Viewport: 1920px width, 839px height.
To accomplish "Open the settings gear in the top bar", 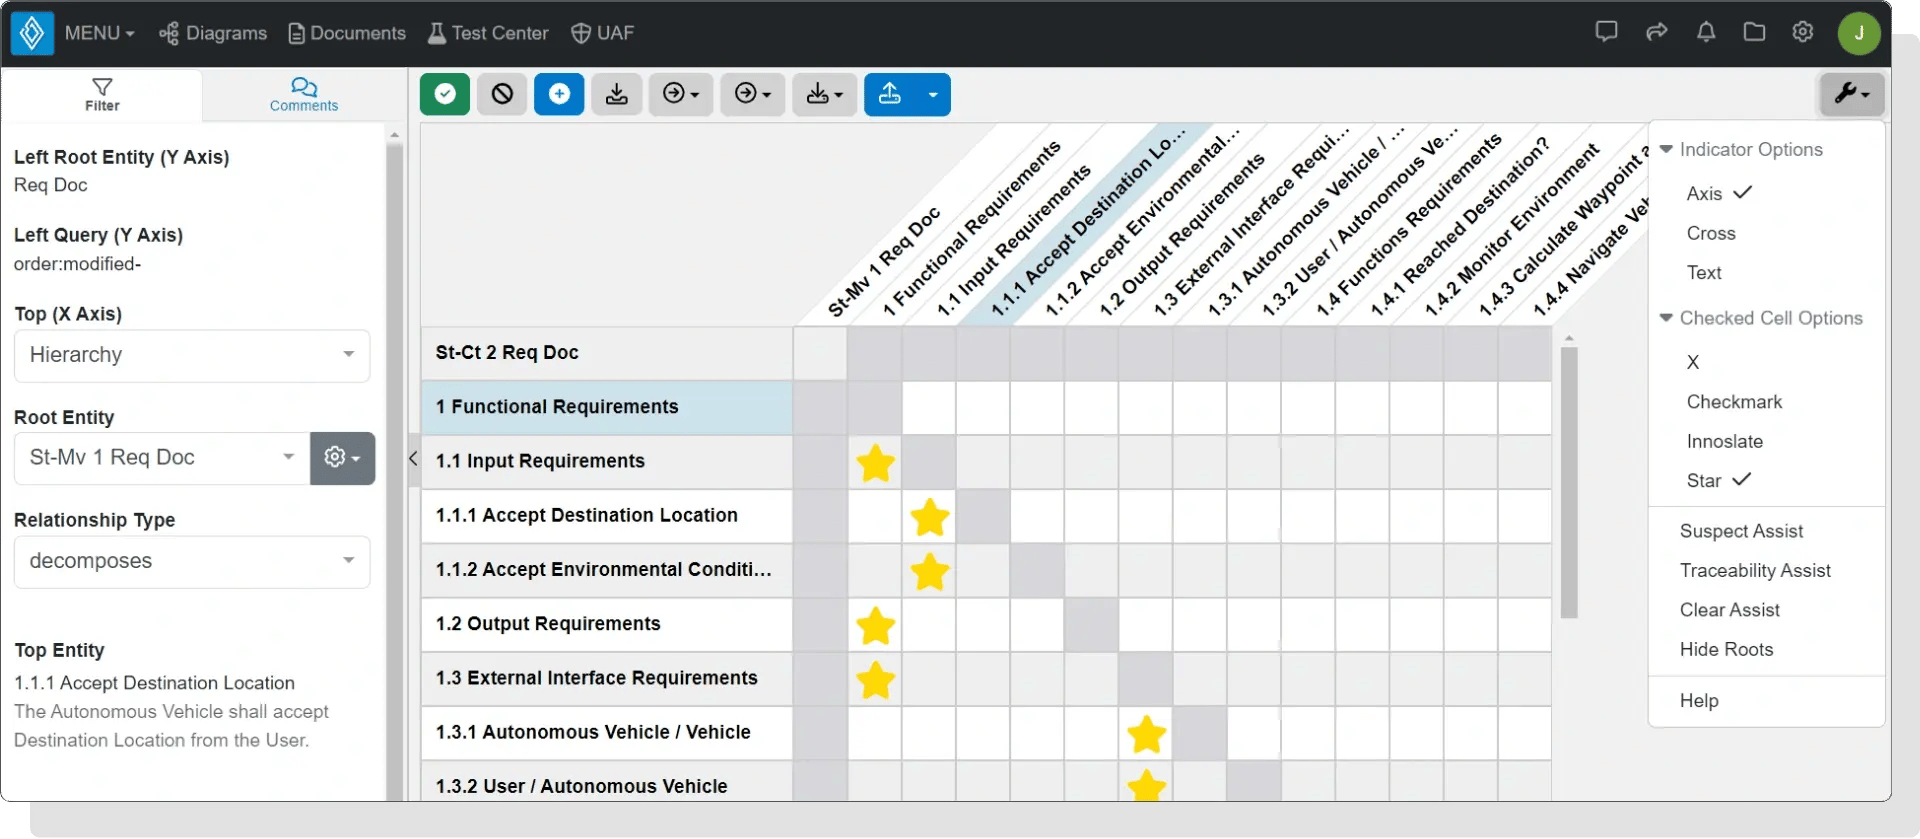I will click(1802, 32).
